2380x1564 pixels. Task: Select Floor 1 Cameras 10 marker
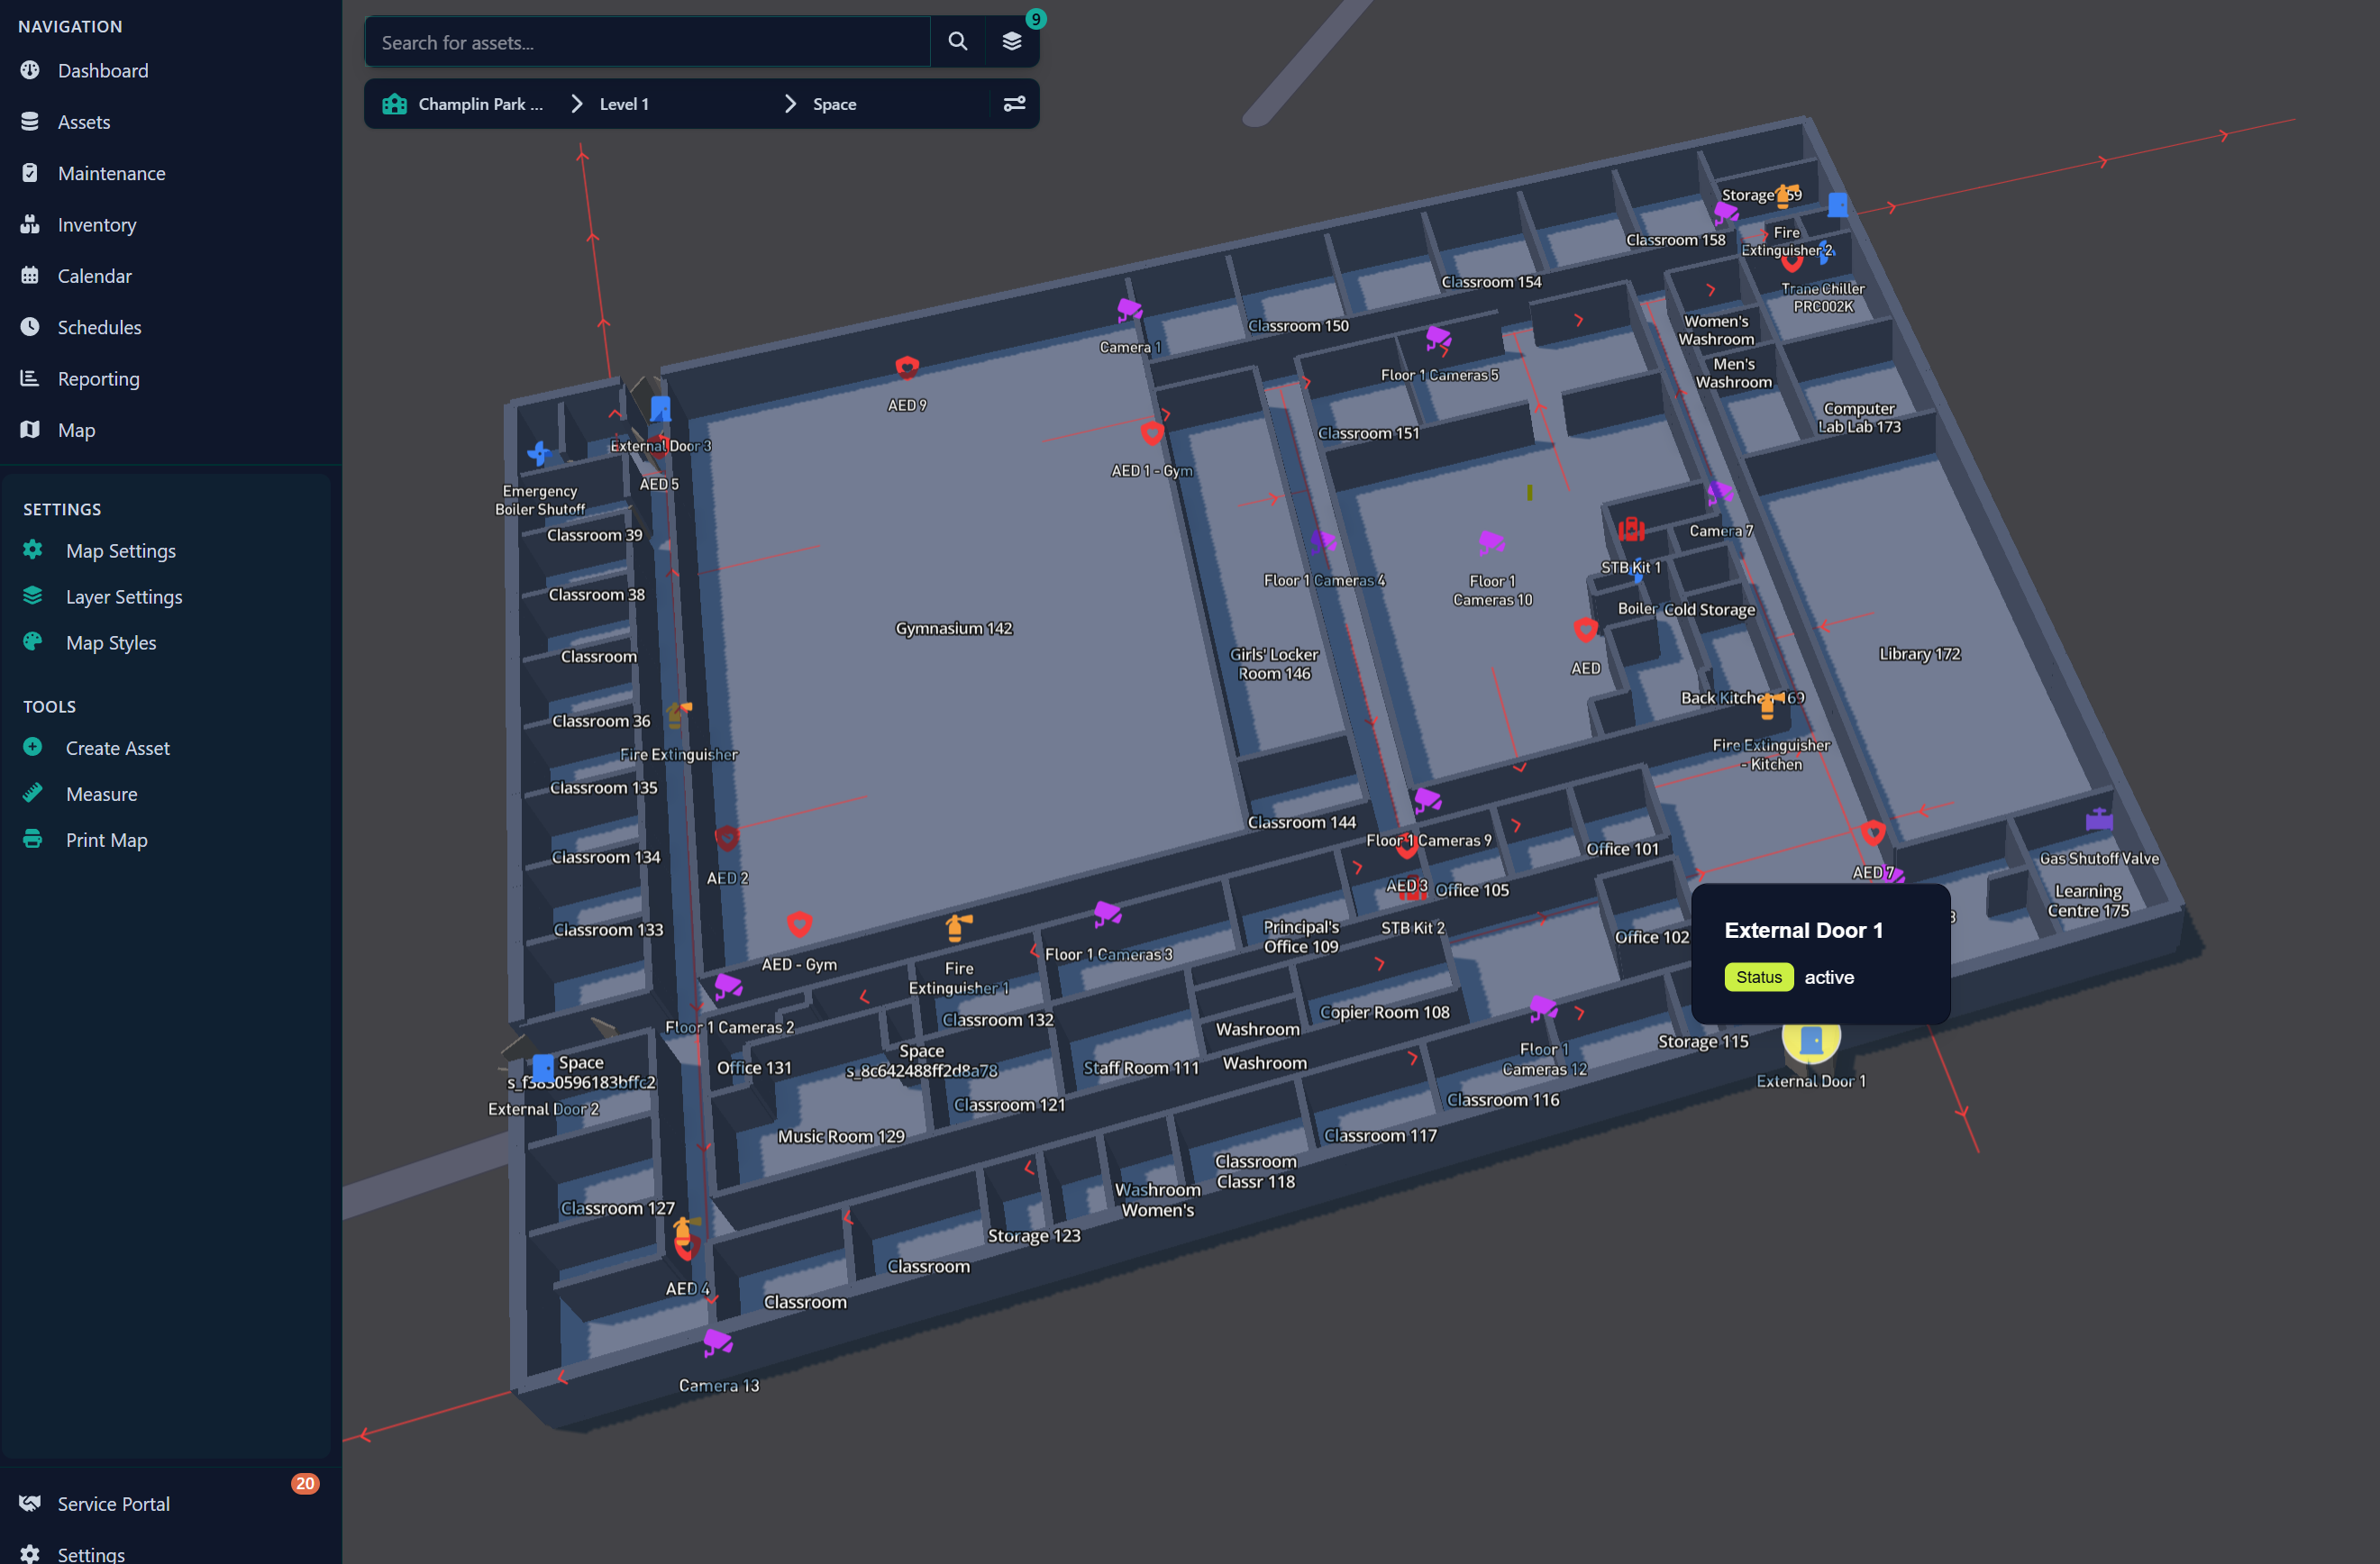(x=1491, y=542)
